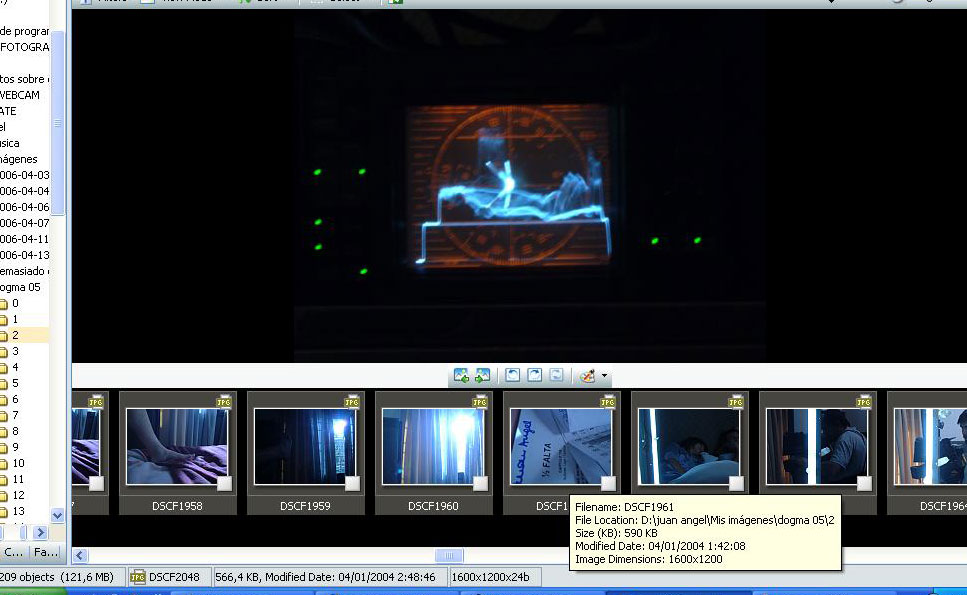Go to the previous image
Screen dimensions: 967x595
(x=461, y=375)
